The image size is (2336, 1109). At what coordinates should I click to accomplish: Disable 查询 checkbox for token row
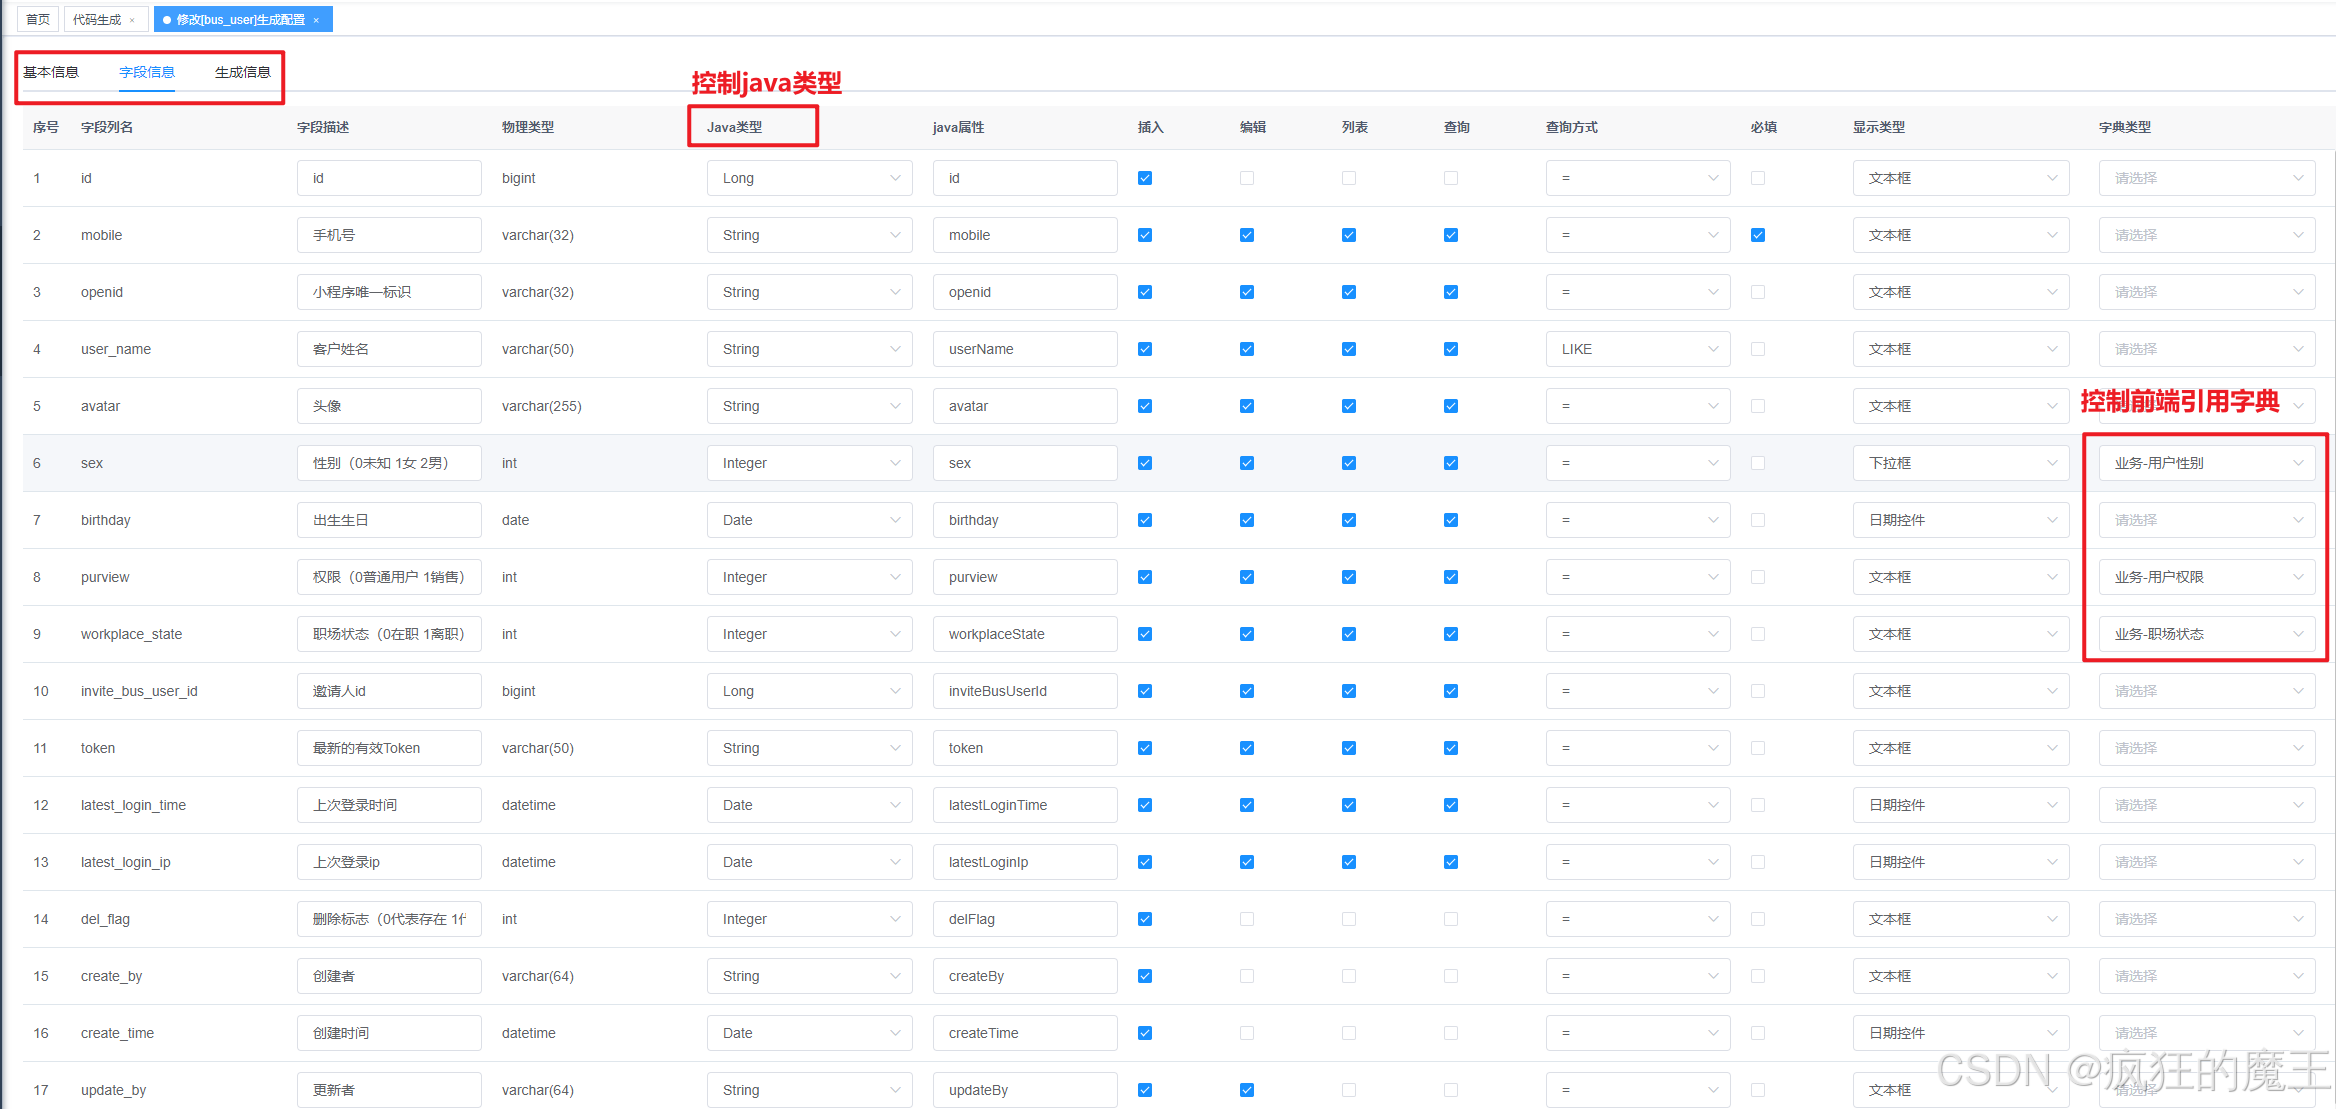point(1451,748)
